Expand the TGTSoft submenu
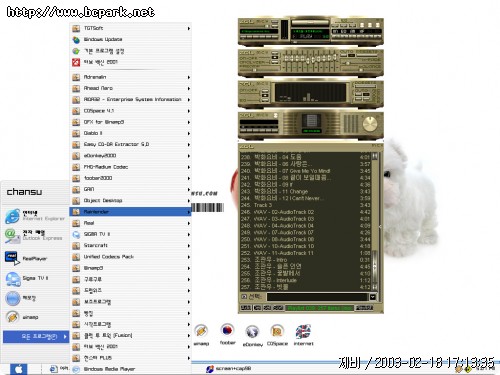 pyautogui.click(x=130, y=28)
